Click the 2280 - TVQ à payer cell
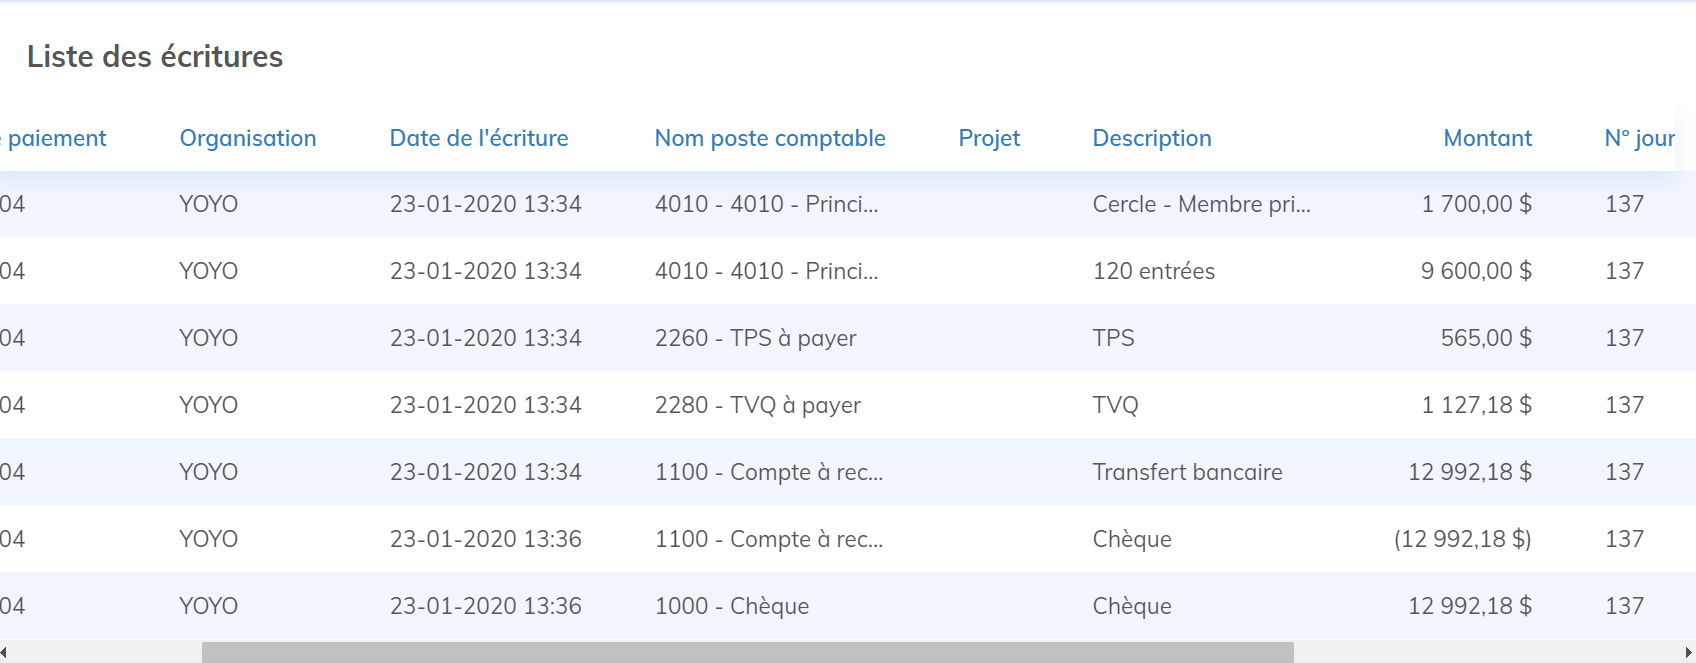This screenshot has width=1696, height=663. click(x=757, y=405)
